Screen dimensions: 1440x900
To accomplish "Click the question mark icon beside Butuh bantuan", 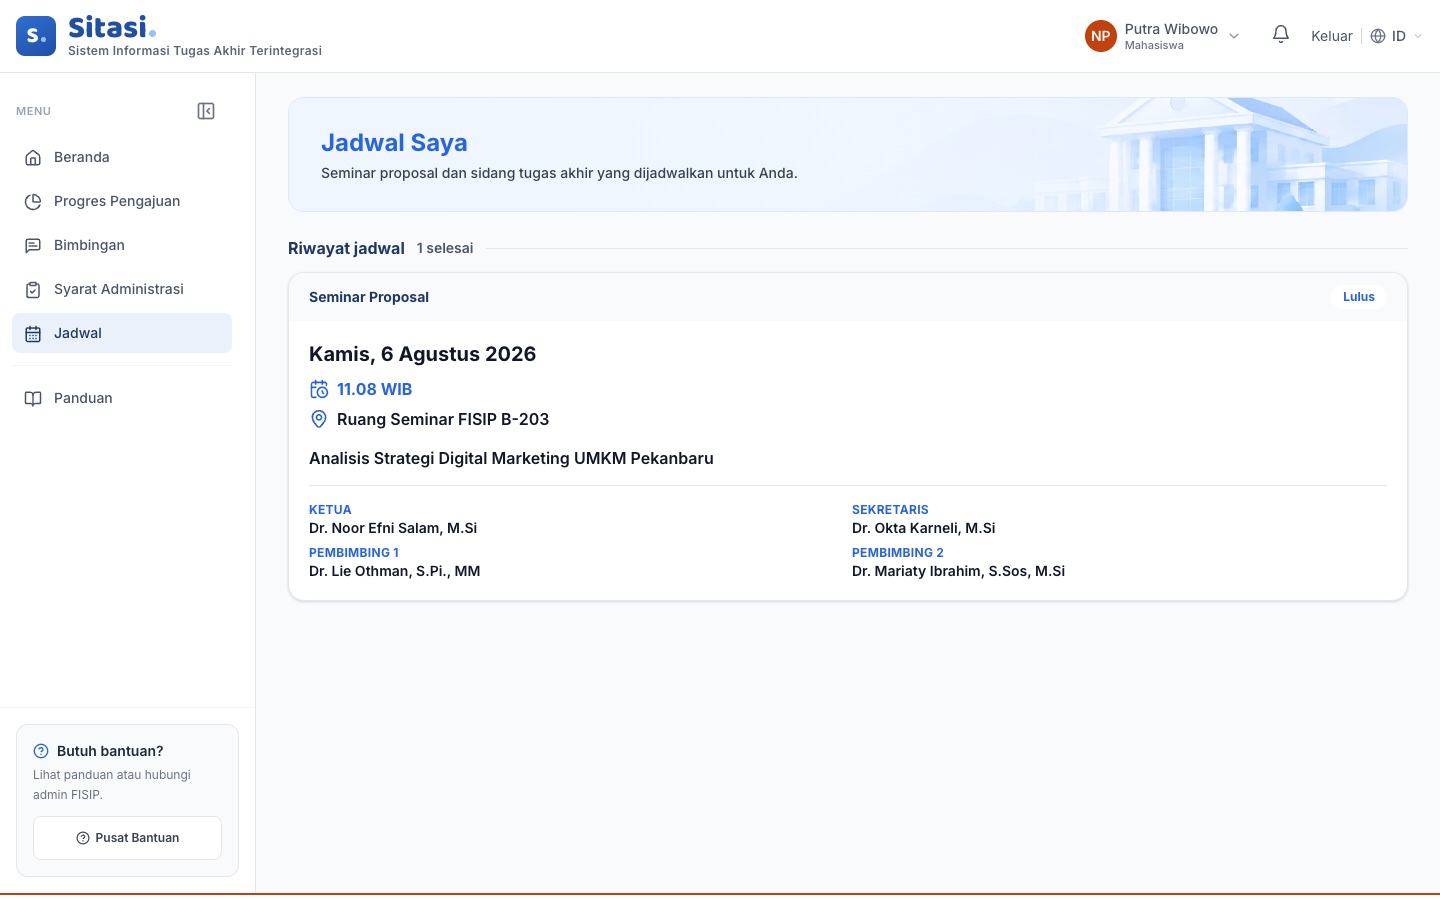I will click(41, 751).
